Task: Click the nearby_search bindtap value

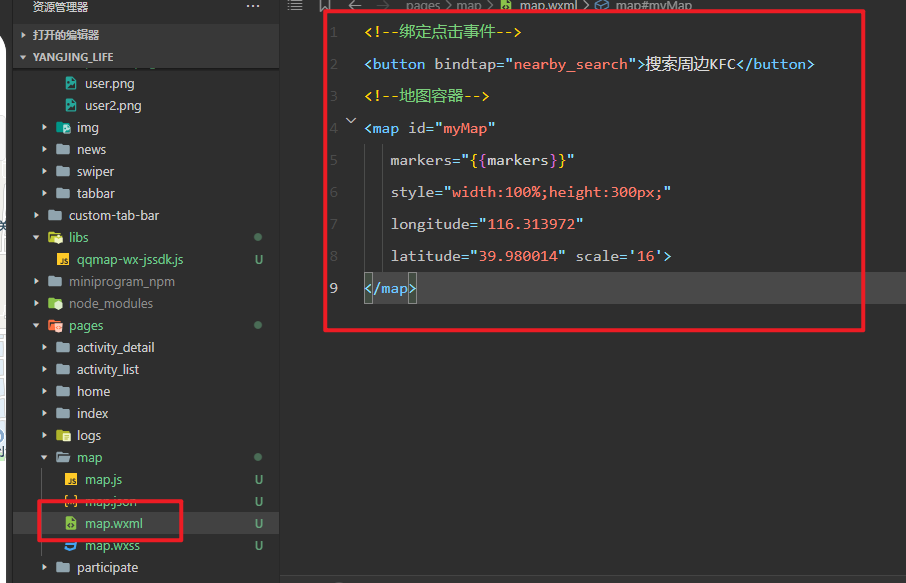Action: click(570, 64)
